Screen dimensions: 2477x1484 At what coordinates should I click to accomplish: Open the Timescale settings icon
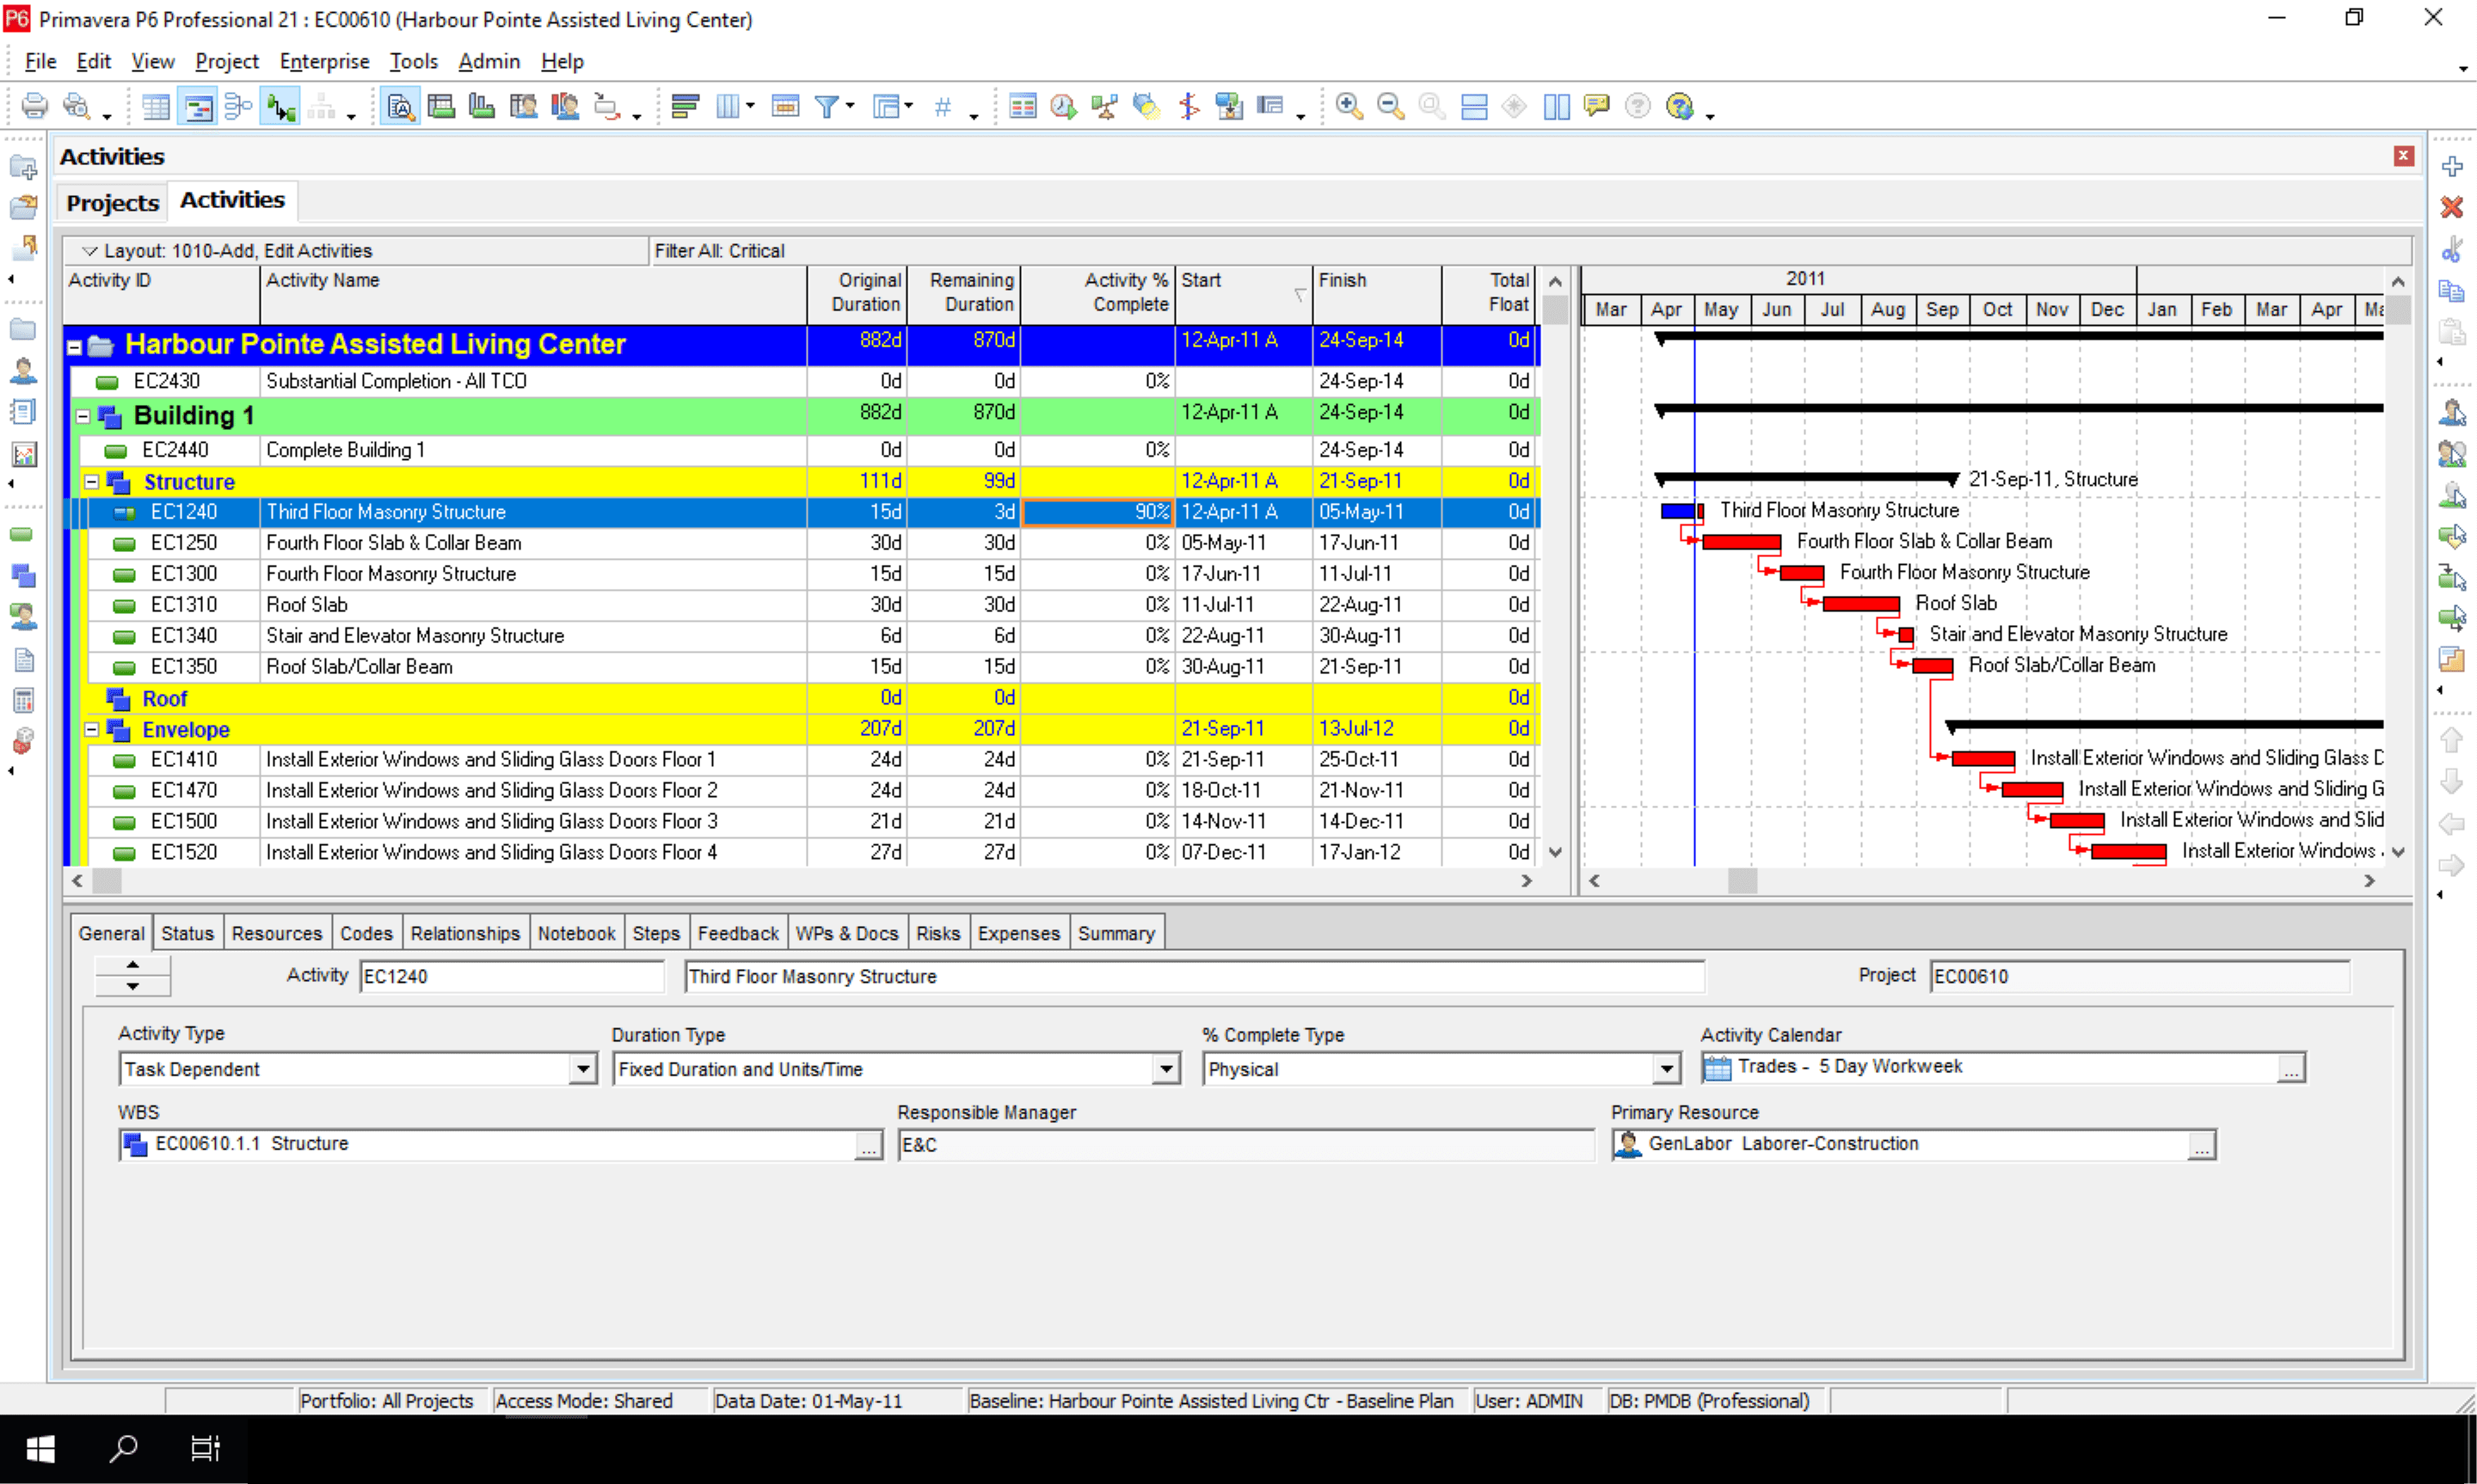786,106
